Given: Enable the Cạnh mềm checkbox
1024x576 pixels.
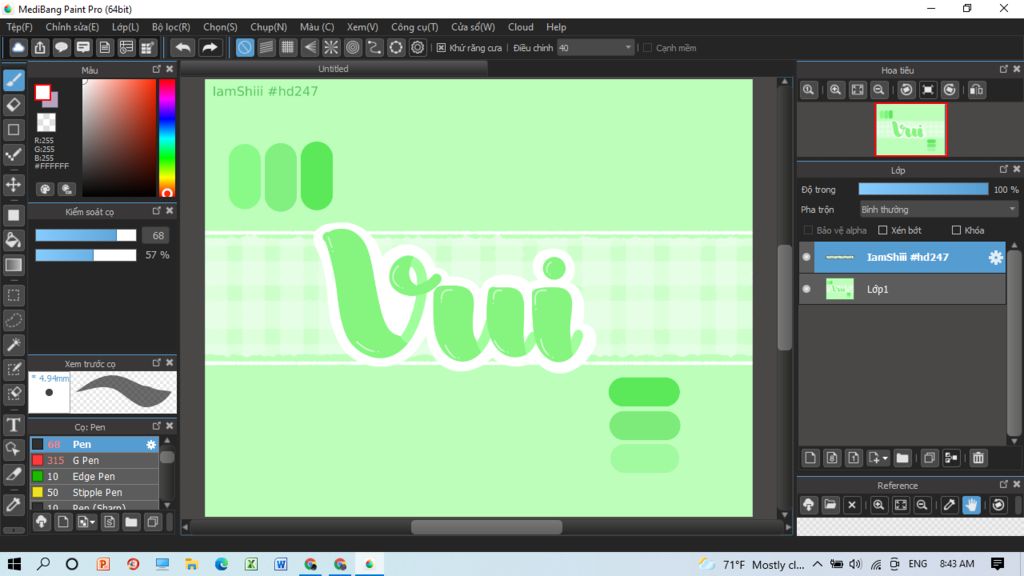Looking at the screenshot, I should (x=648, y=48).
